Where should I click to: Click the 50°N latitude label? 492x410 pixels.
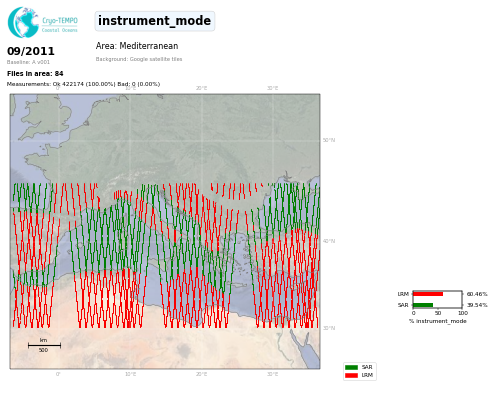tap(329, 140)
